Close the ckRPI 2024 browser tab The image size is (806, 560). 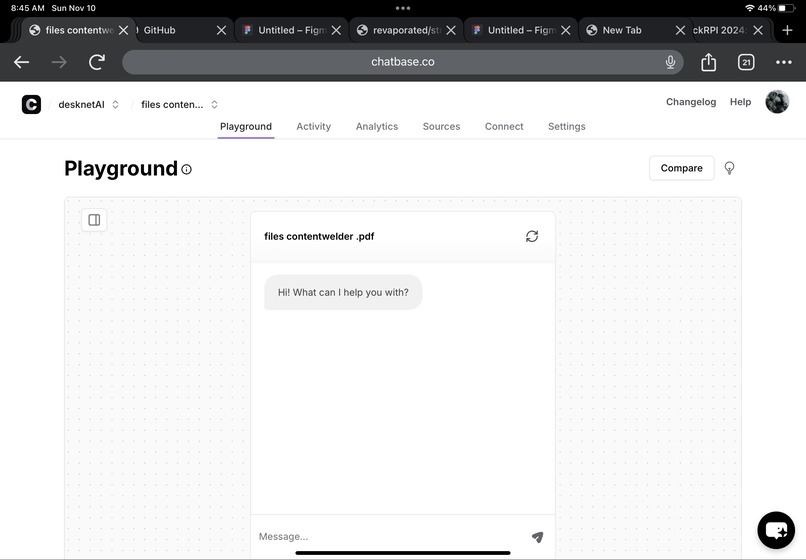[x=758, y=30]
